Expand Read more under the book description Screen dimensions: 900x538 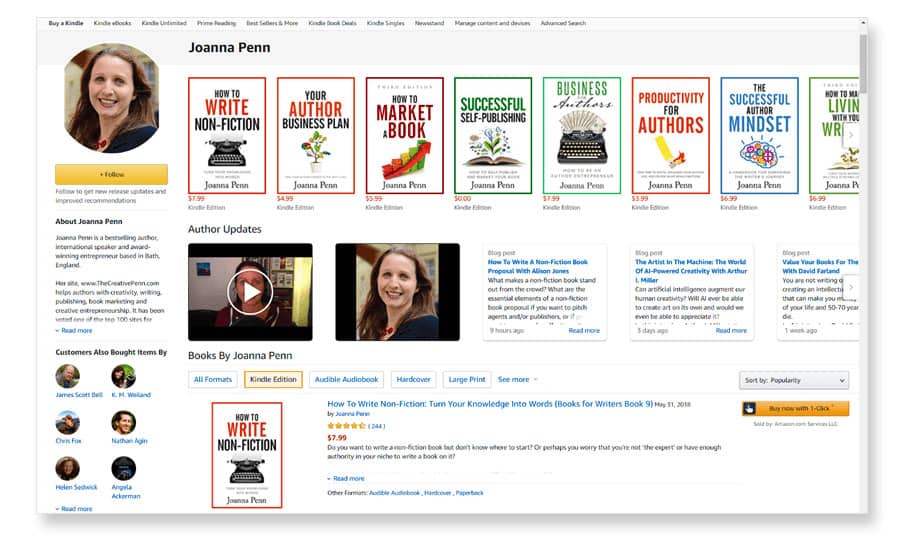tap(348, 478)
